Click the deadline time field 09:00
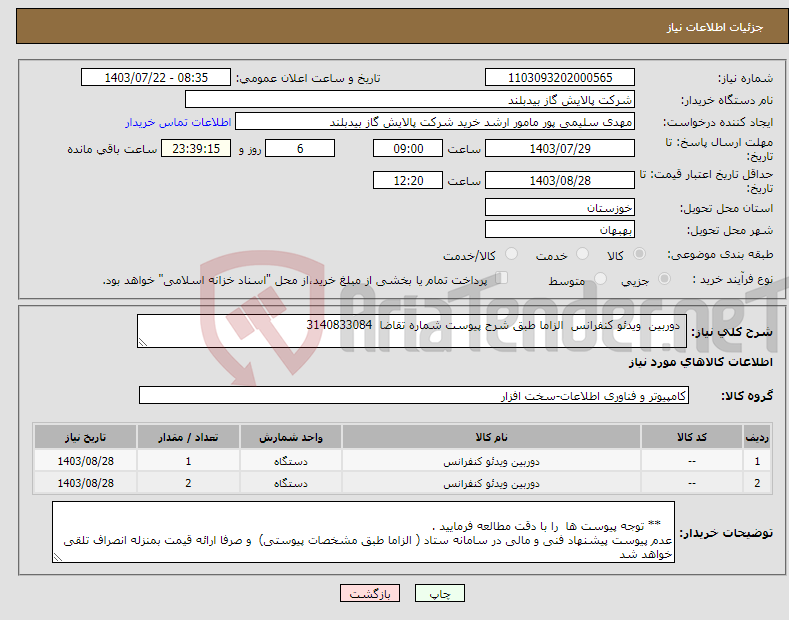789x620 pixels. tap(408, 148)
